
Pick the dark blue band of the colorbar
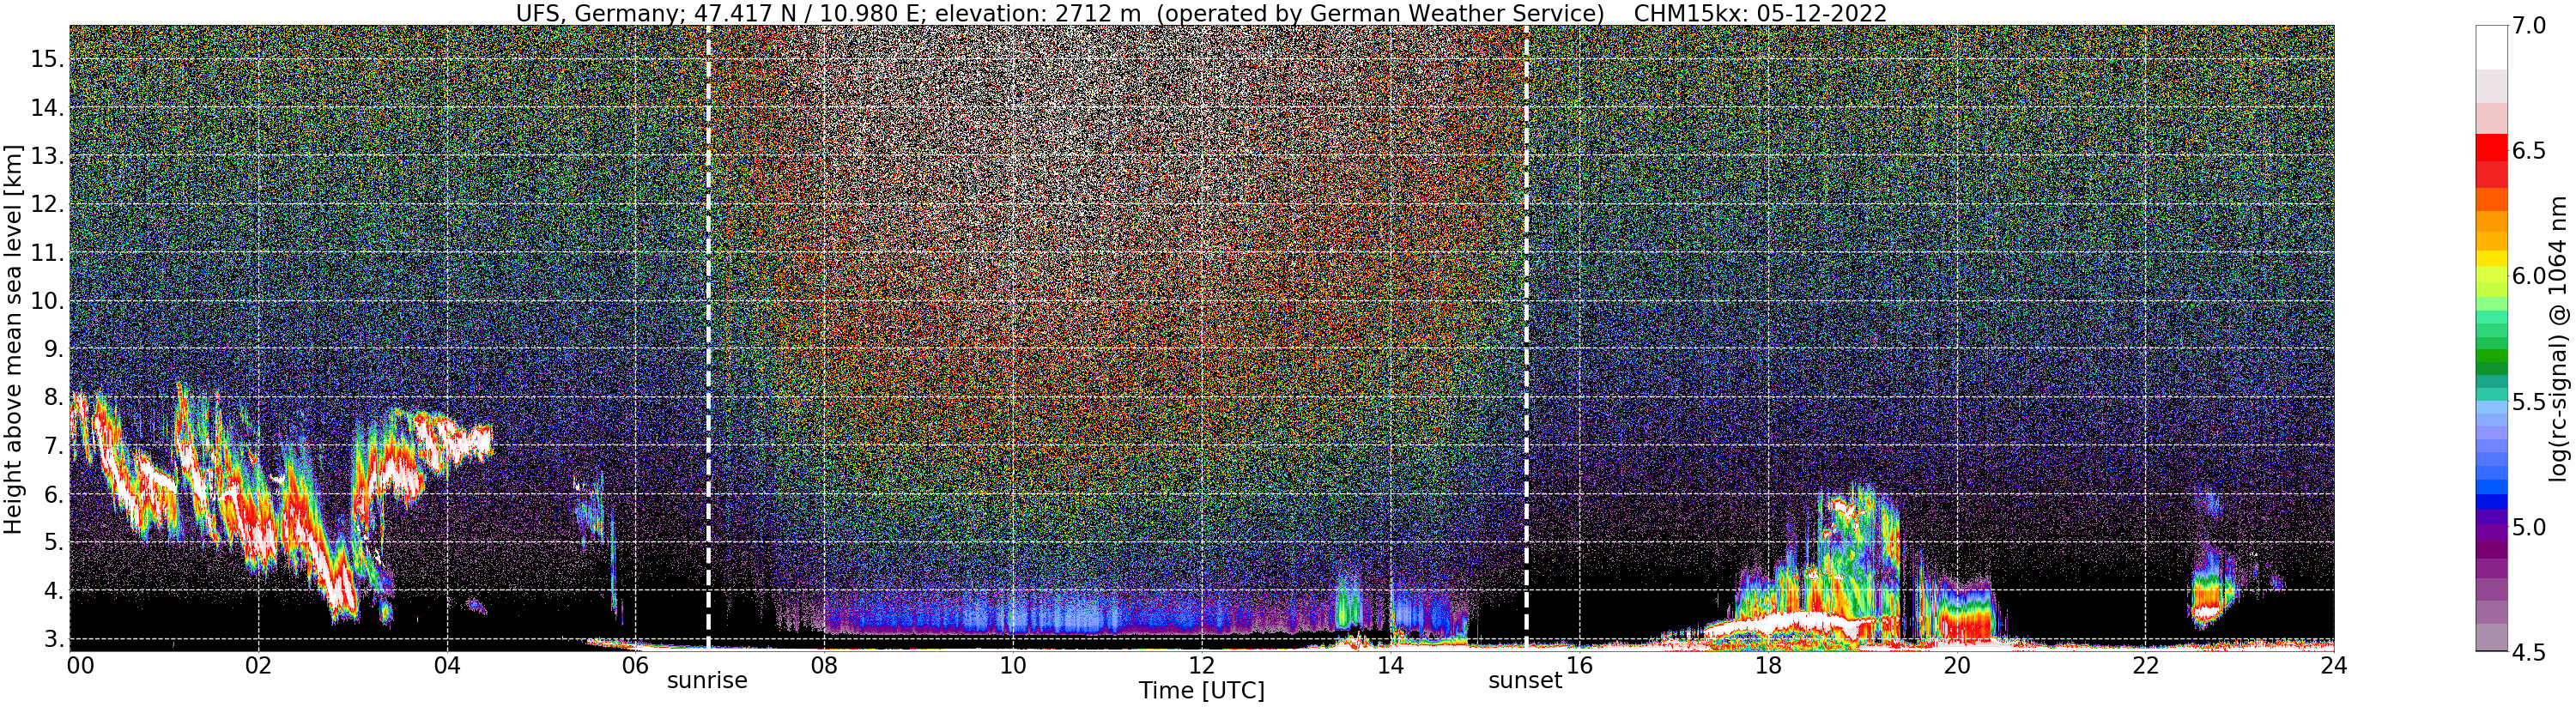click(x=2491, y=502)
